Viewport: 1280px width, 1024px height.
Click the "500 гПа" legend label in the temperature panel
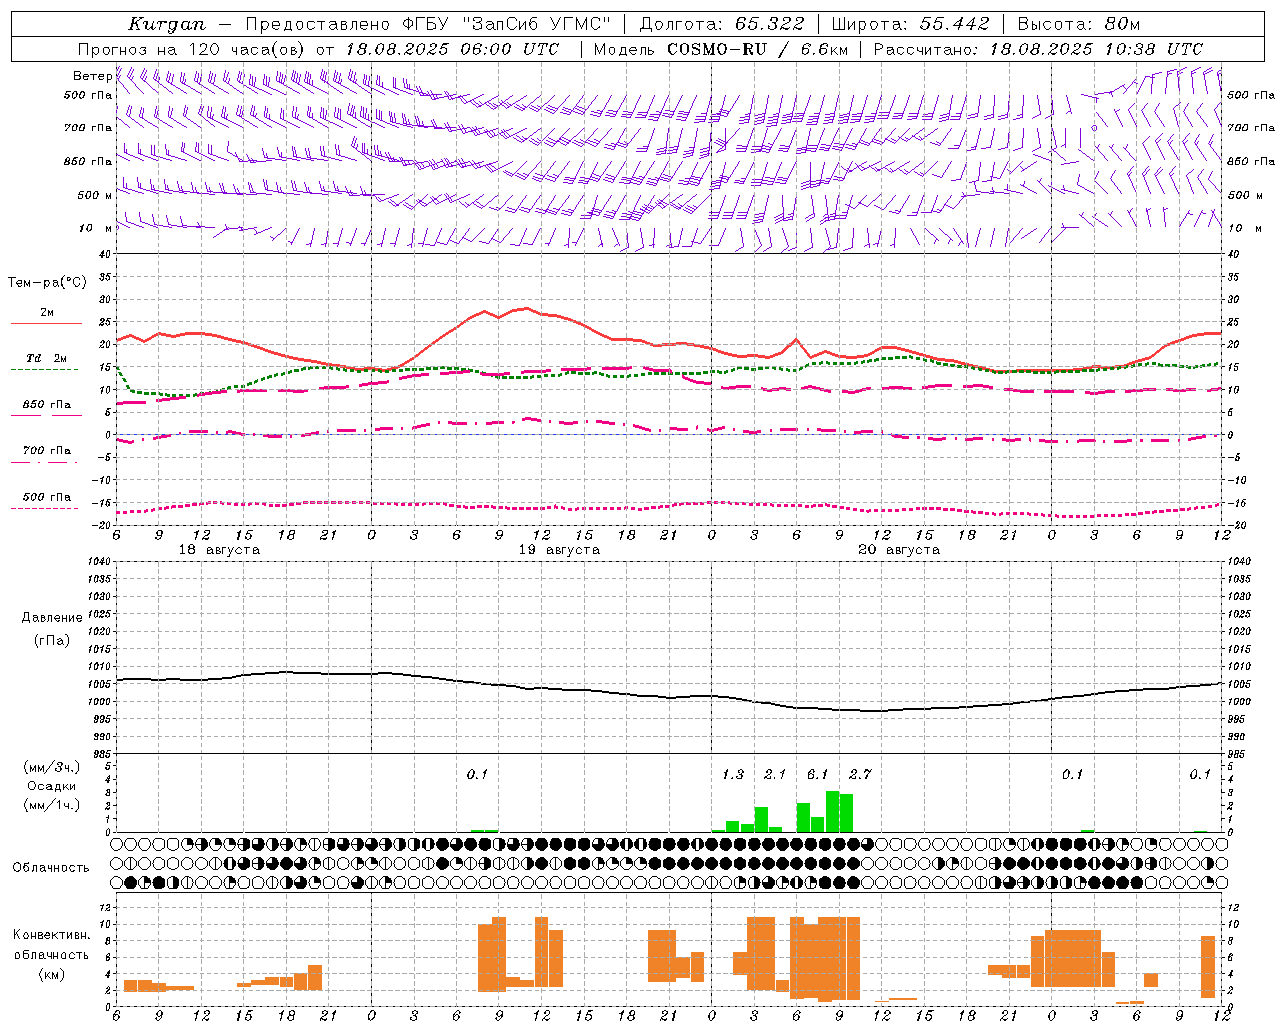47,497
